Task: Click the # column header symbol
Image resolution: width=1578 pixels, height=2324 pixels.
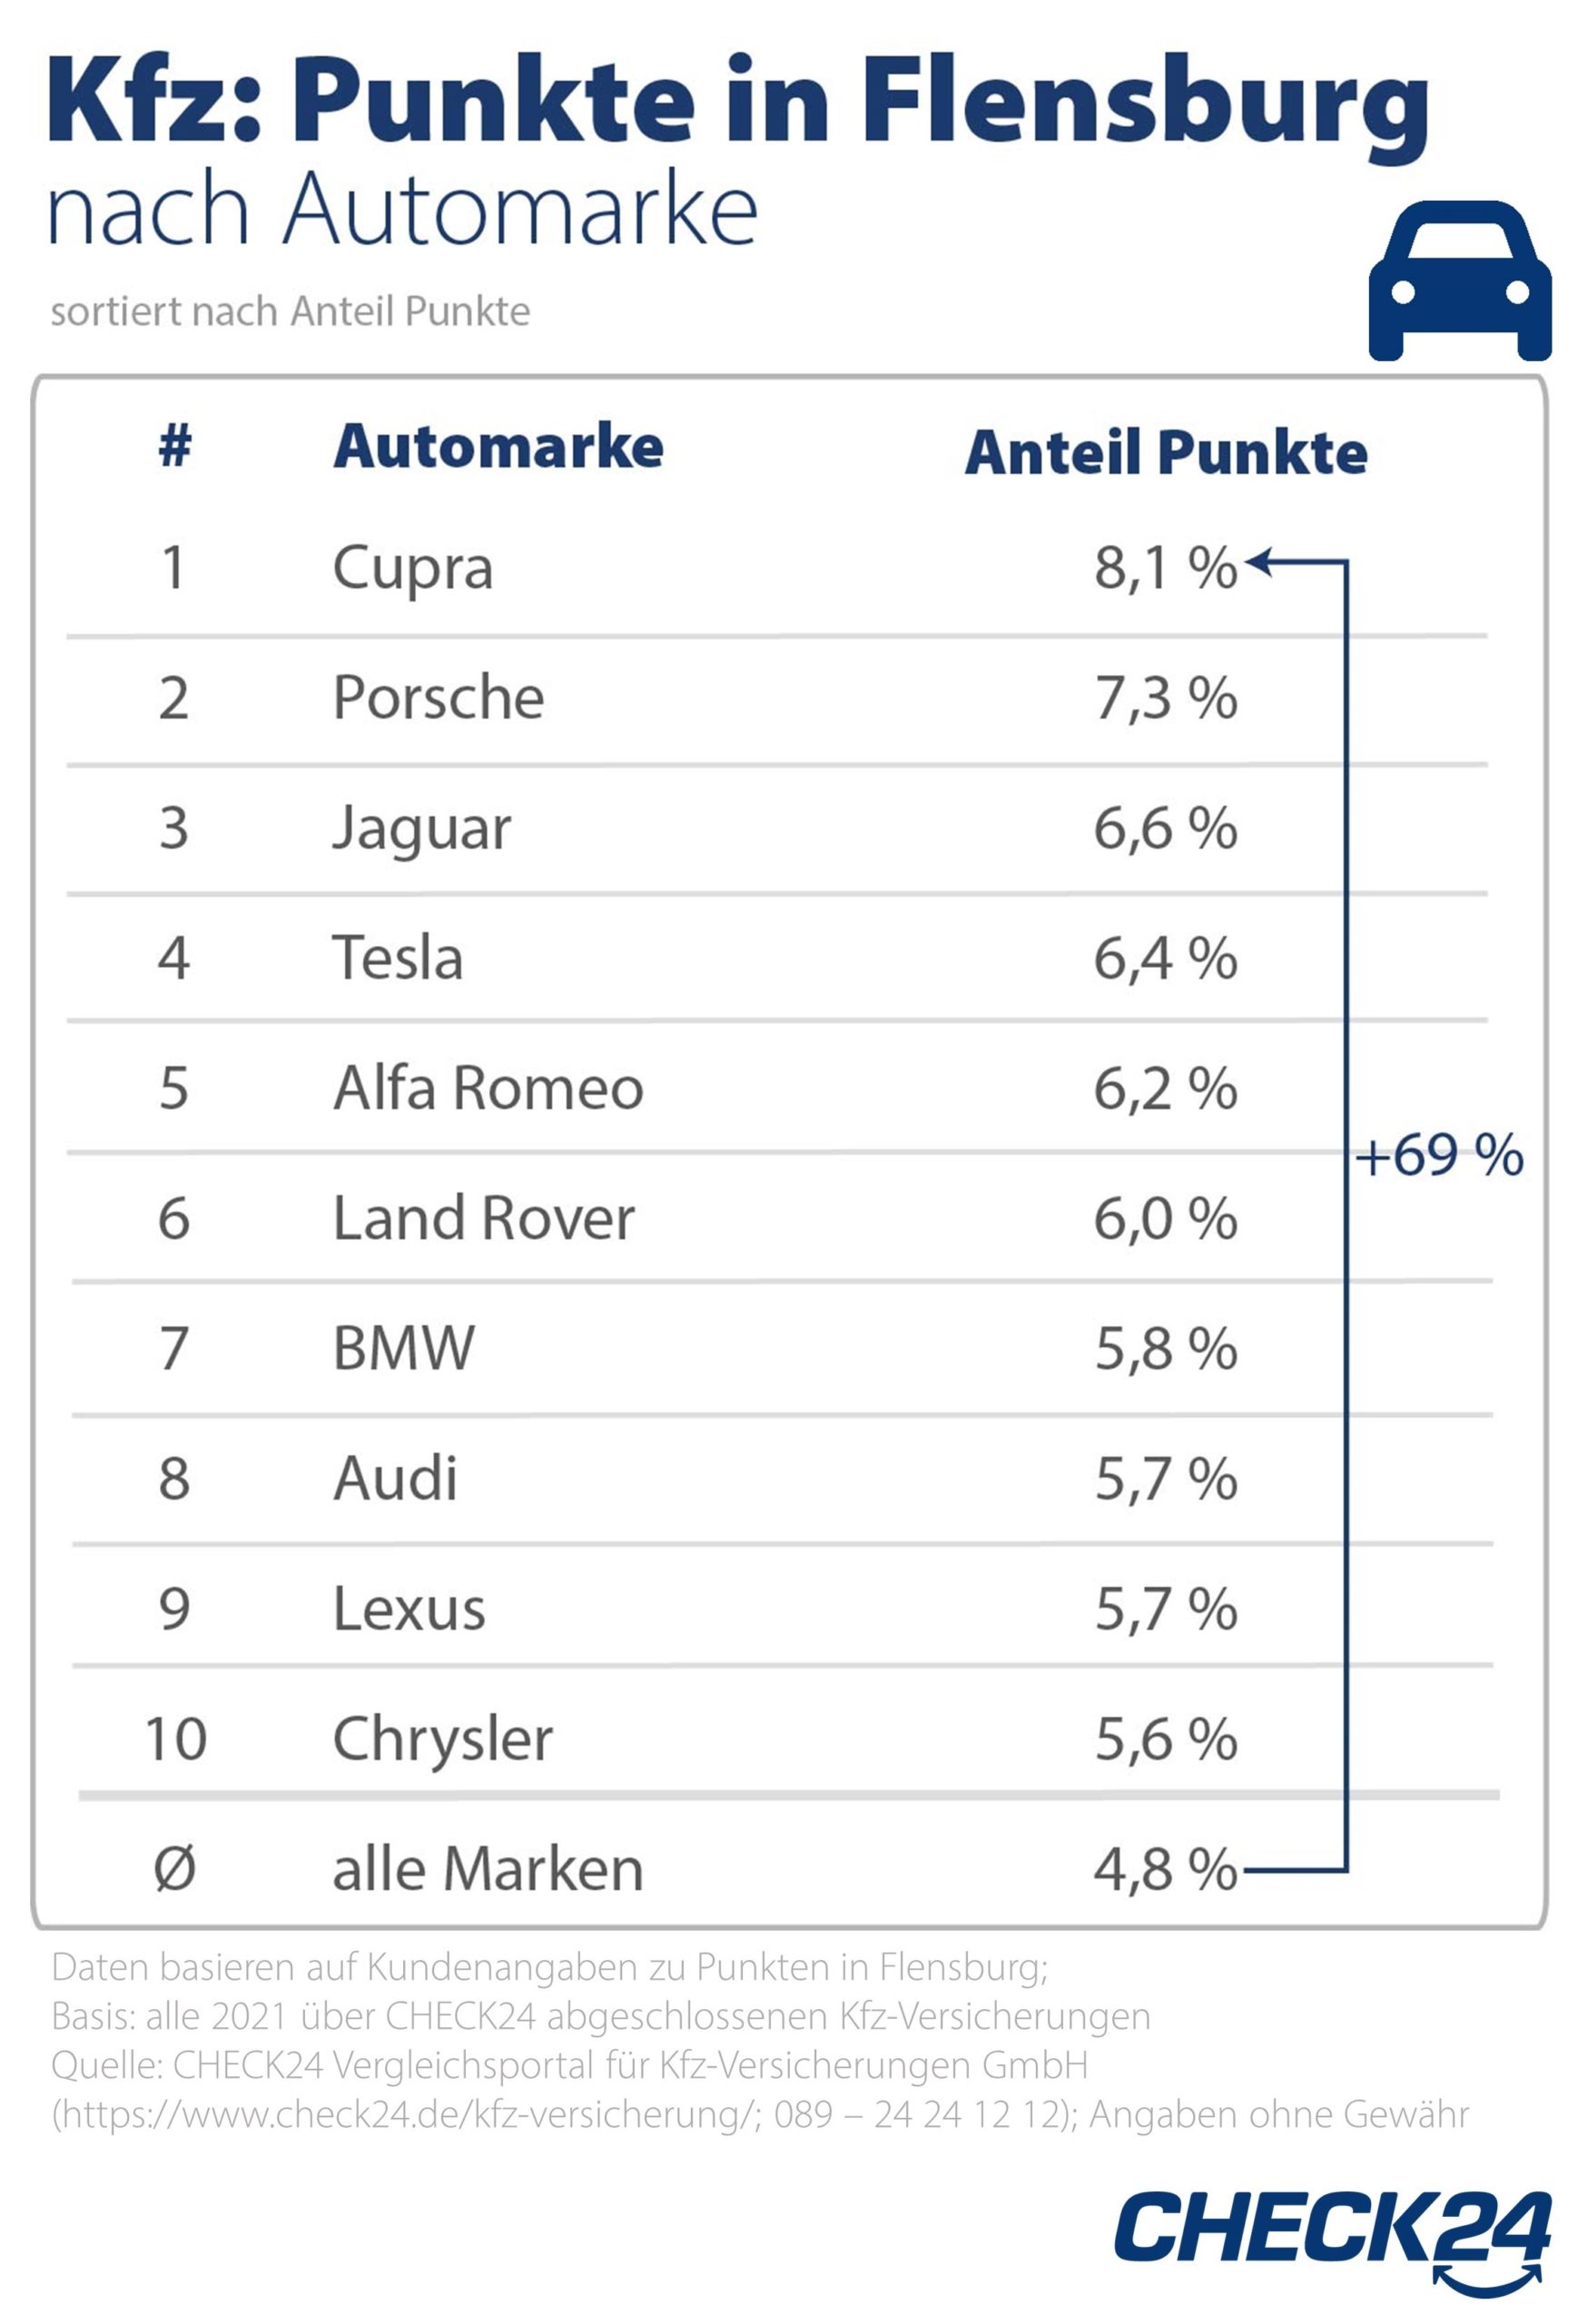Action: (x=175, y=446)
